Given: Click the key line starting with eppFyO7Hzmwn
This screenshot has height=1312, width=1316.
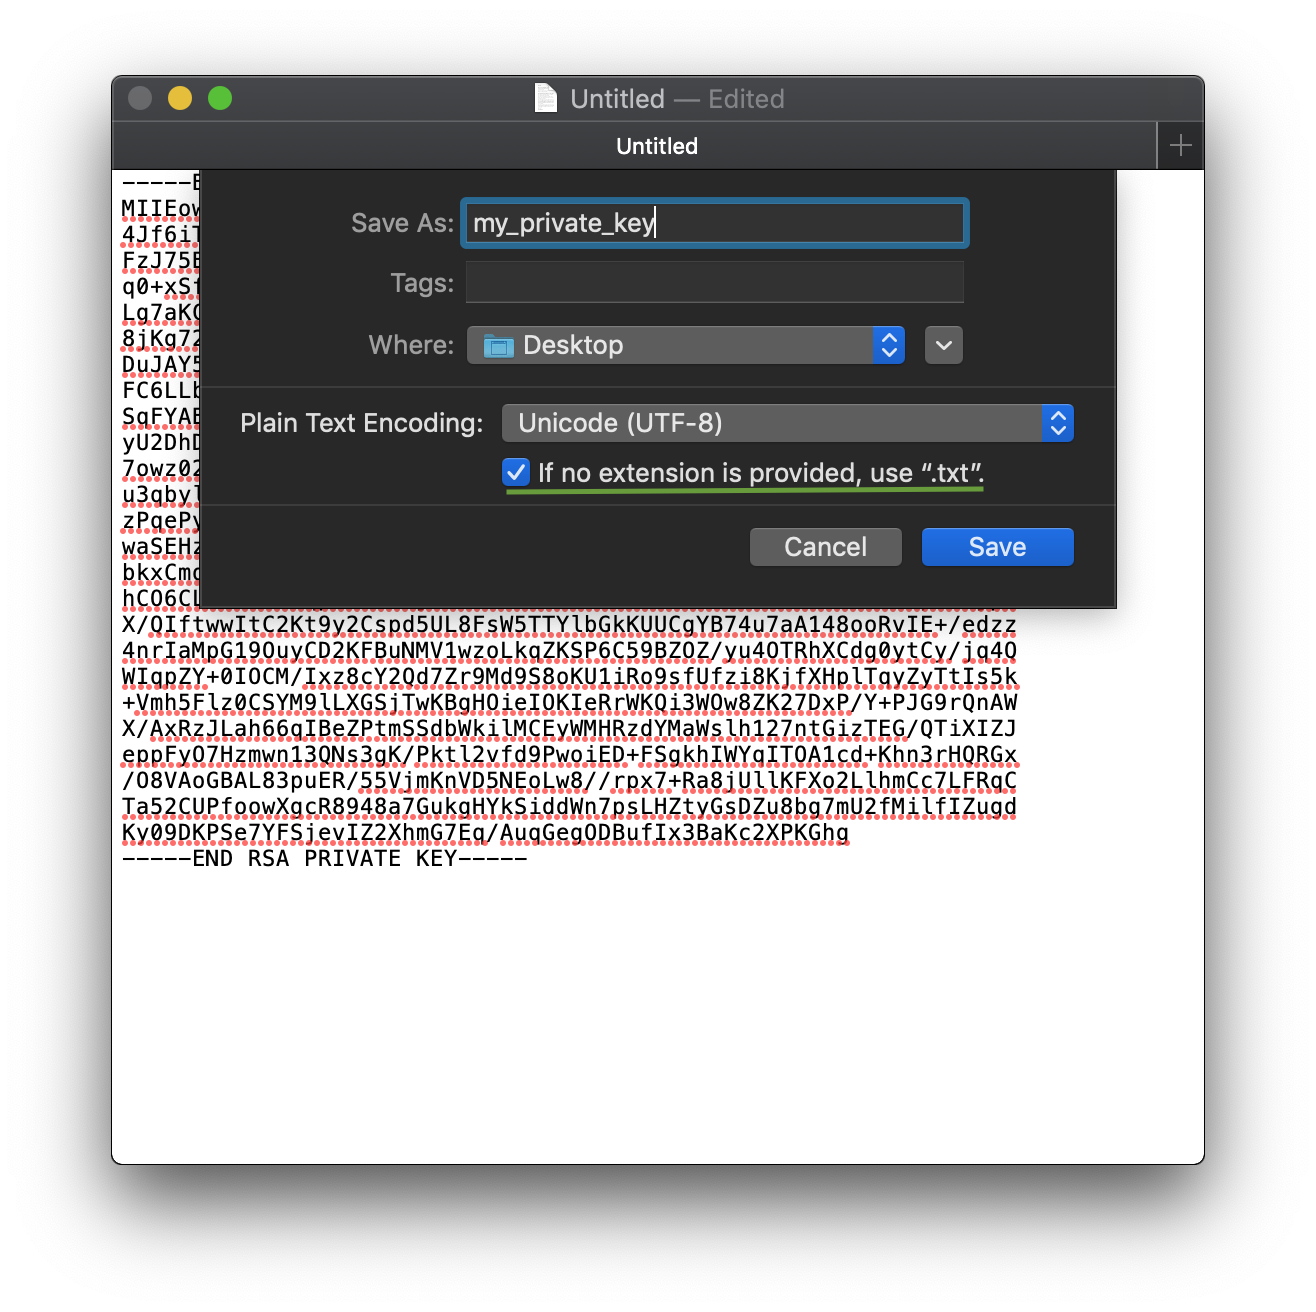Looking at the screenshot, I should 569,755.
